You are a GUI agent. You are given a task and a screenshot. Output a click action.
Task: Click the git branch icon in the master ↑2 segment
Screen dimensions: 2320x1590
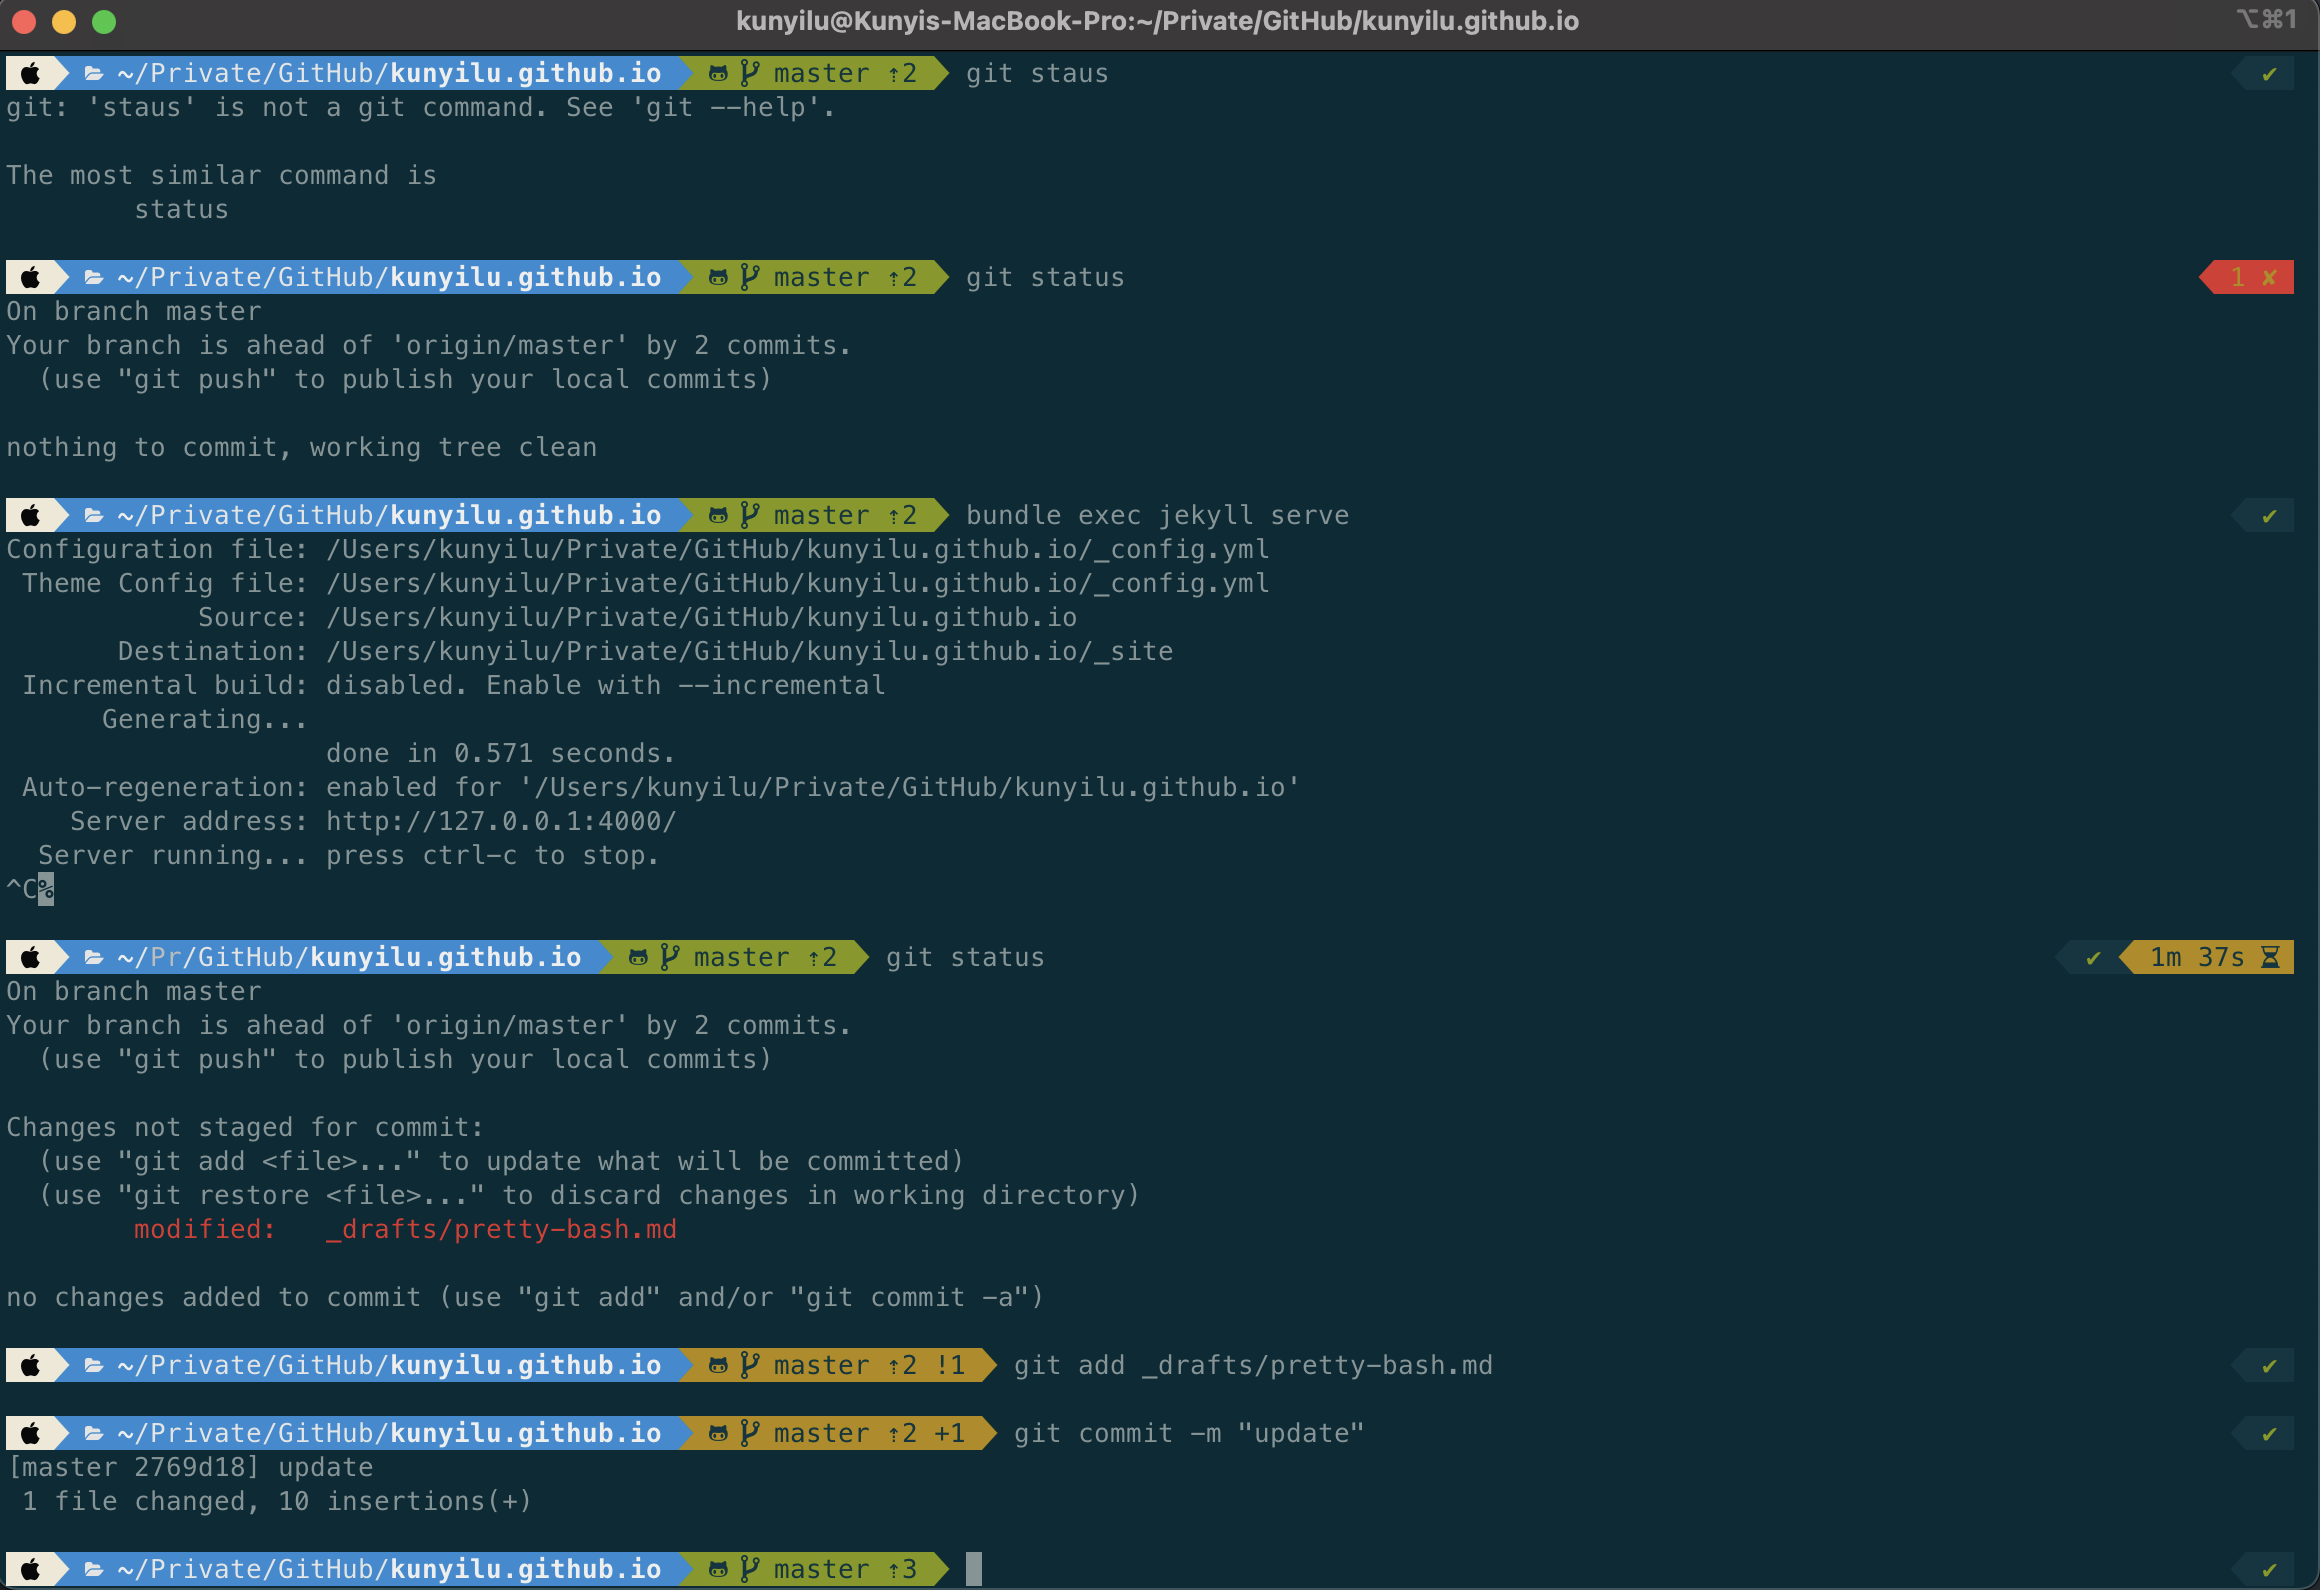point(751,73)
